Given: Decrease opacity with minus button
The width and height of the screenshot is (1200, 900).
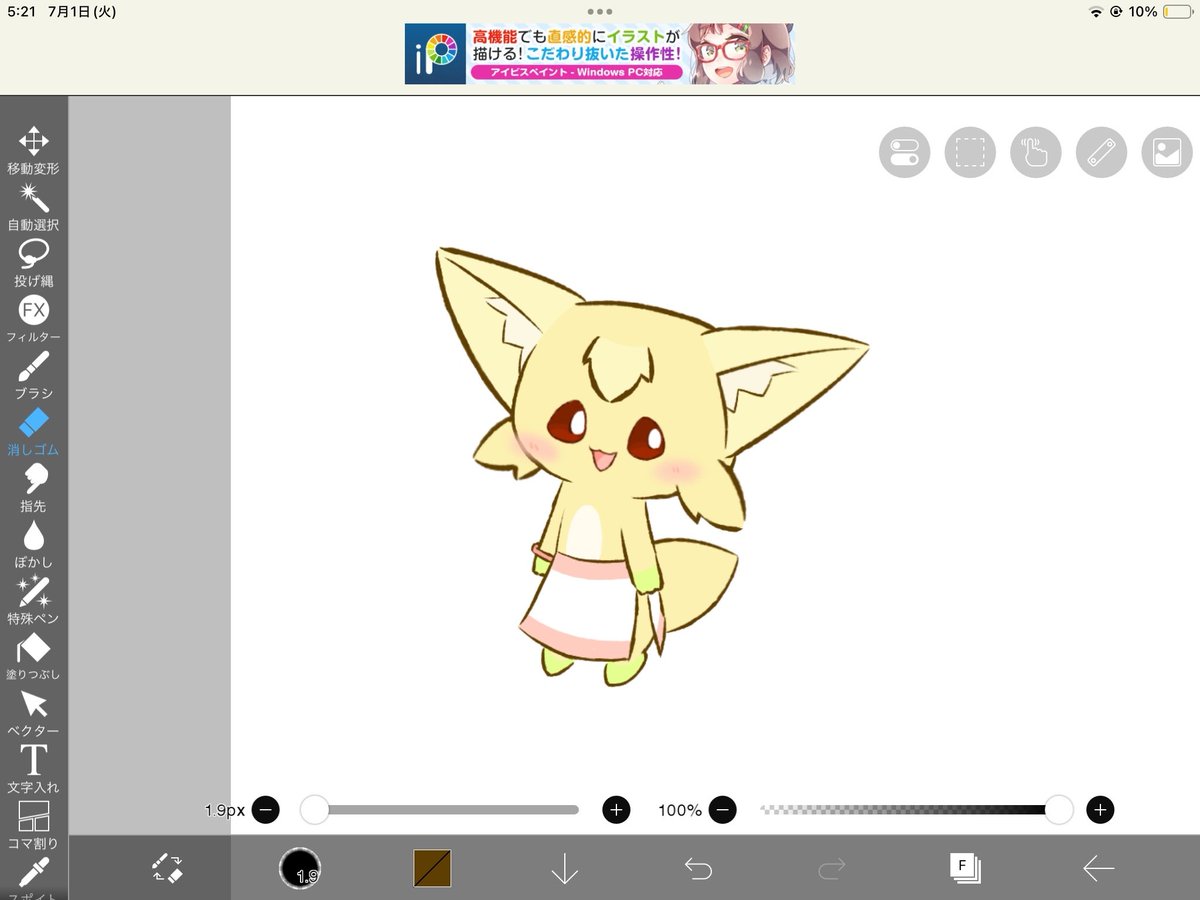Looking at the screenshot, I should click(x=723, y=809).
